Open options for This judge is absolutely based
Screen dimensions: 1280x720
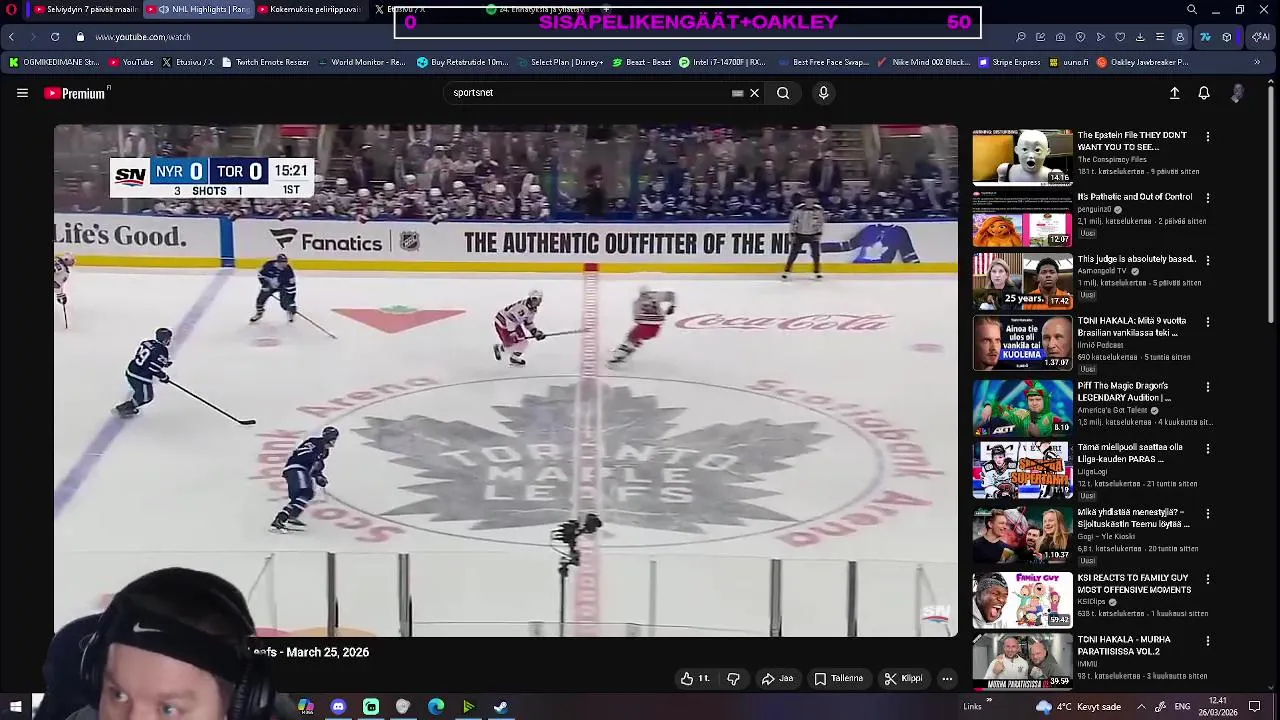(x=1207, y=260)
